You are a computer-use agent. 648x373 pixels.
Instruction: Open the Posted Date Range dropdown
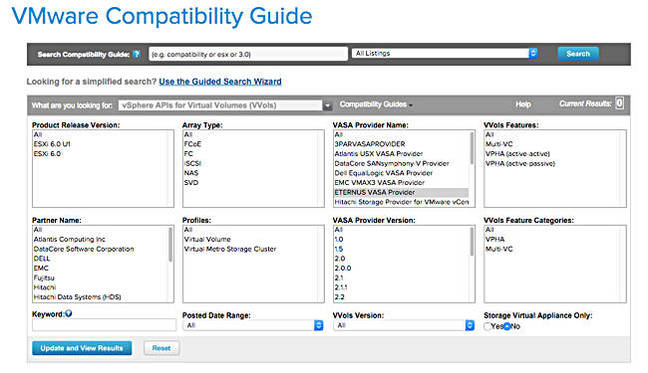[x=253, y=325]
